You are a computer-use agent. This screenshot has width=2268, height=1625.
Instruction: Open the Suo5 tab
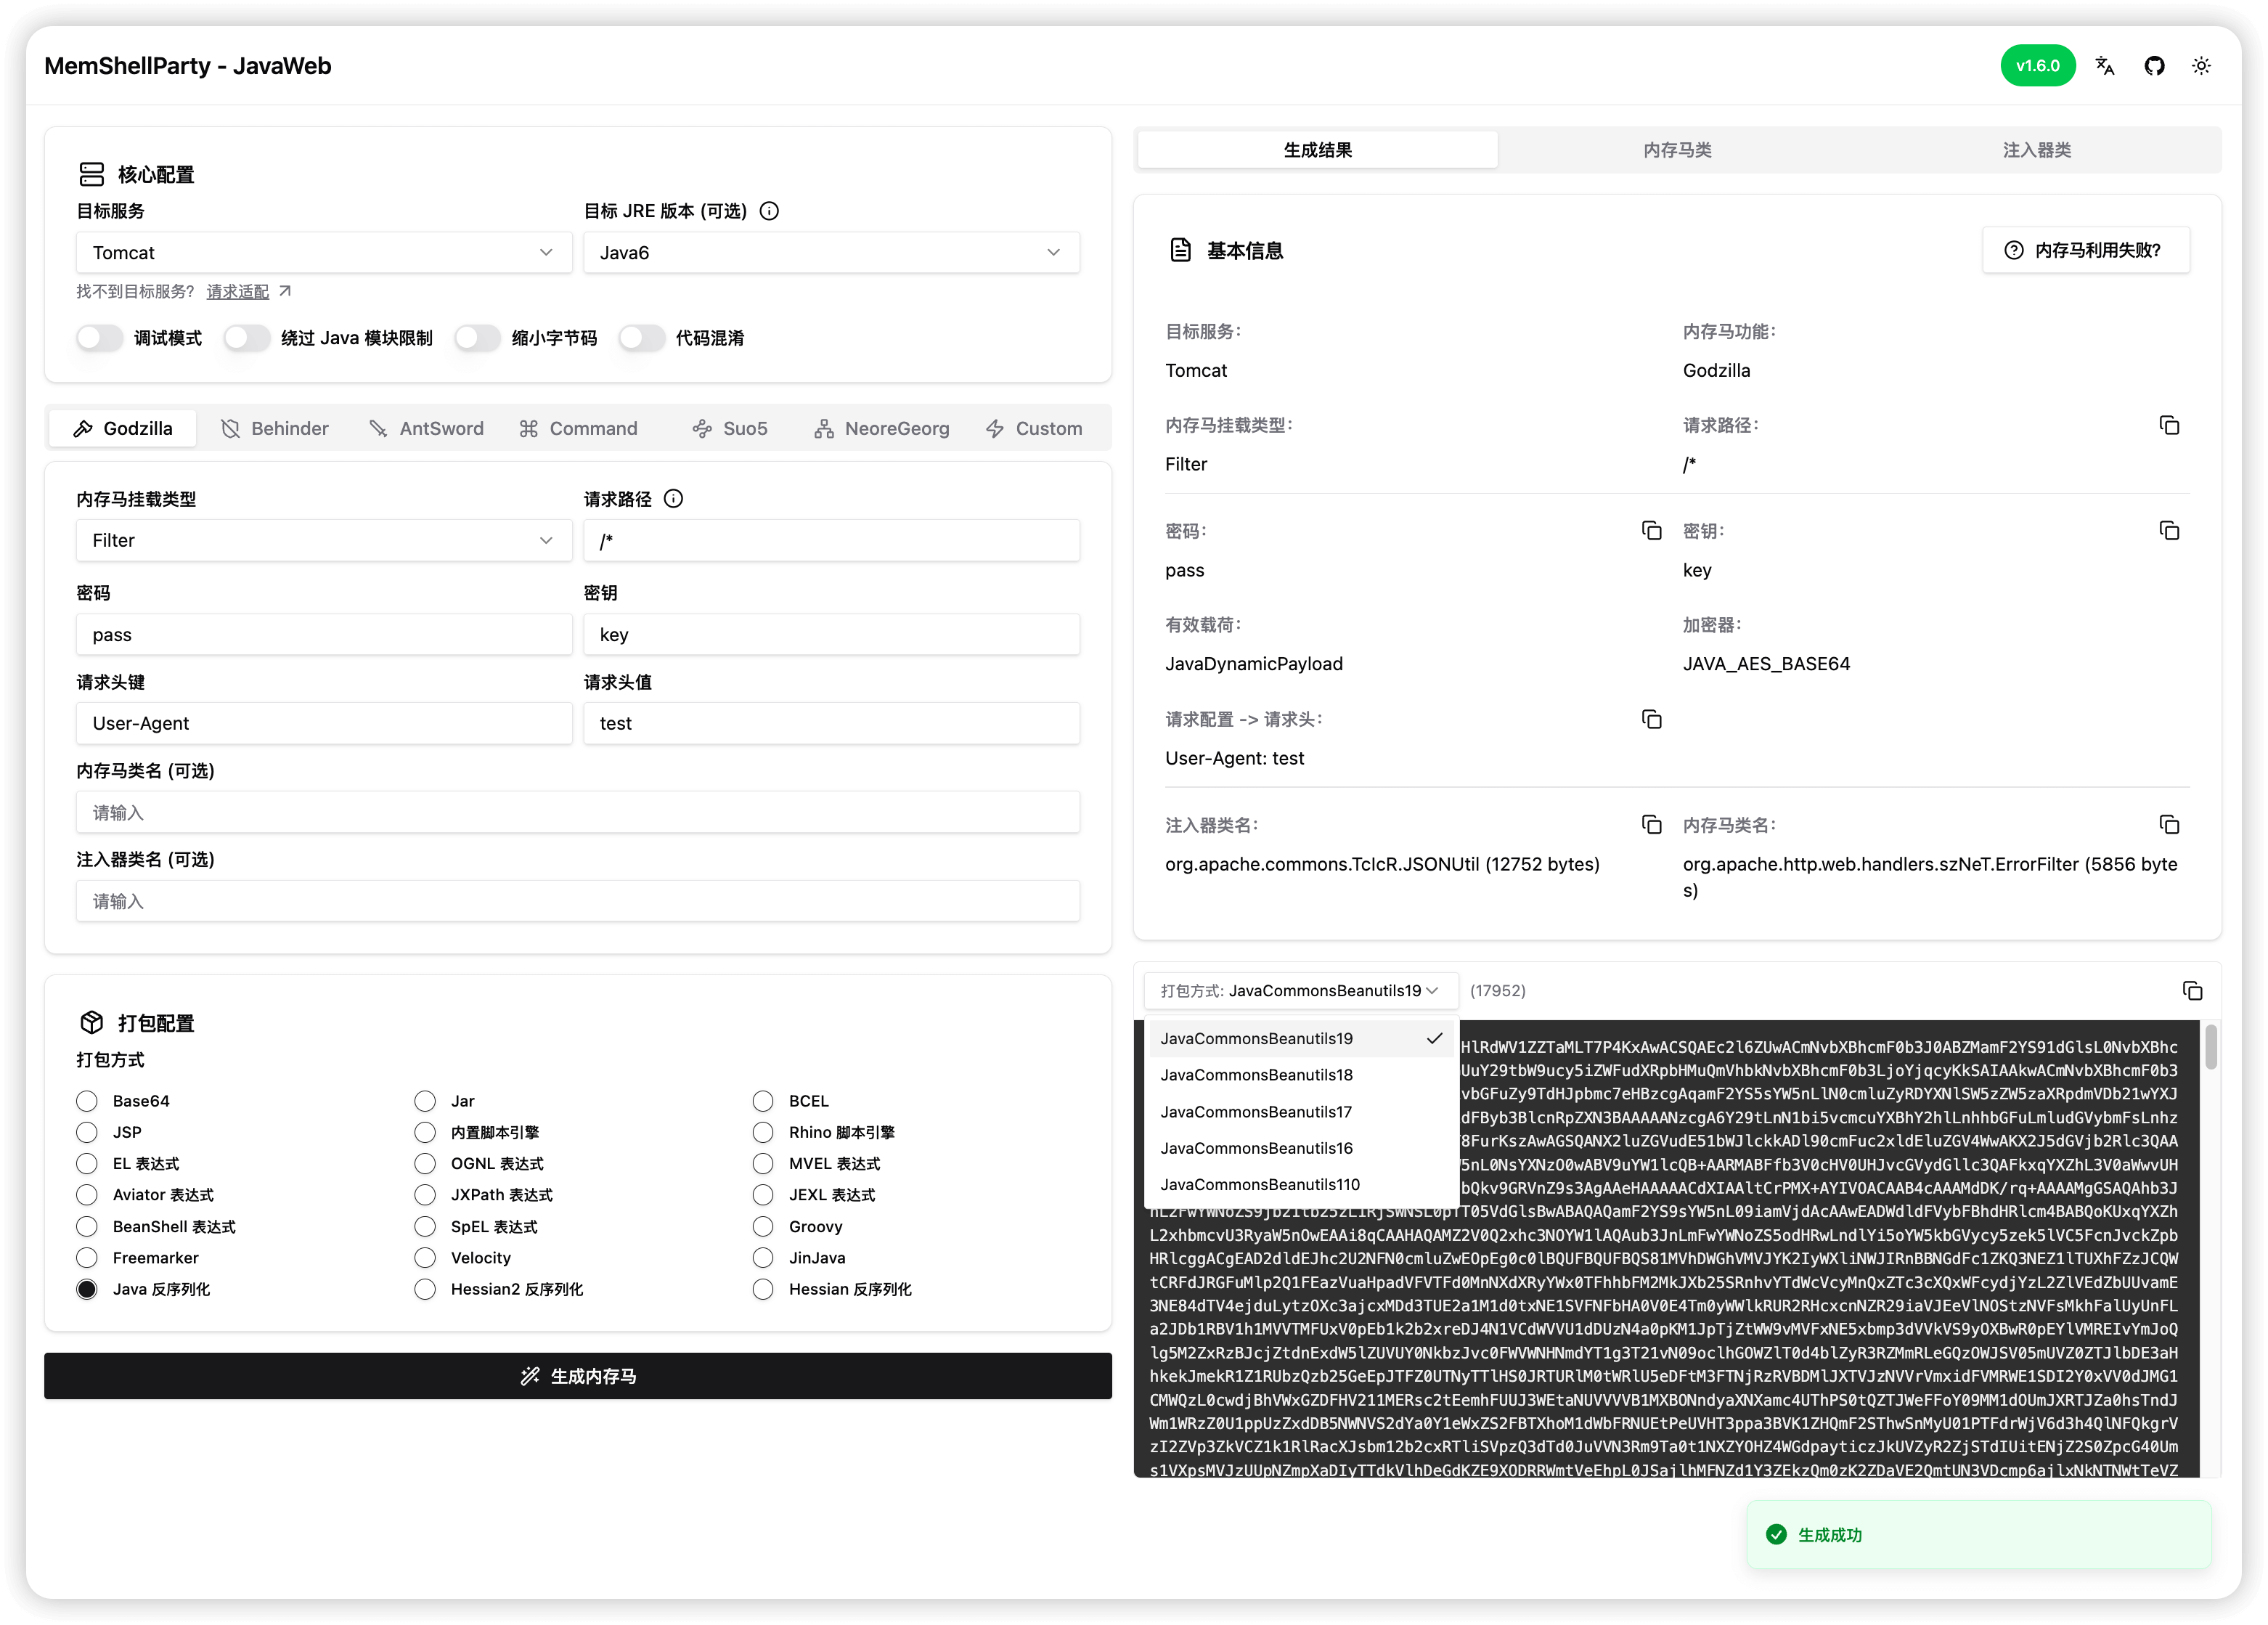(730, 429)
